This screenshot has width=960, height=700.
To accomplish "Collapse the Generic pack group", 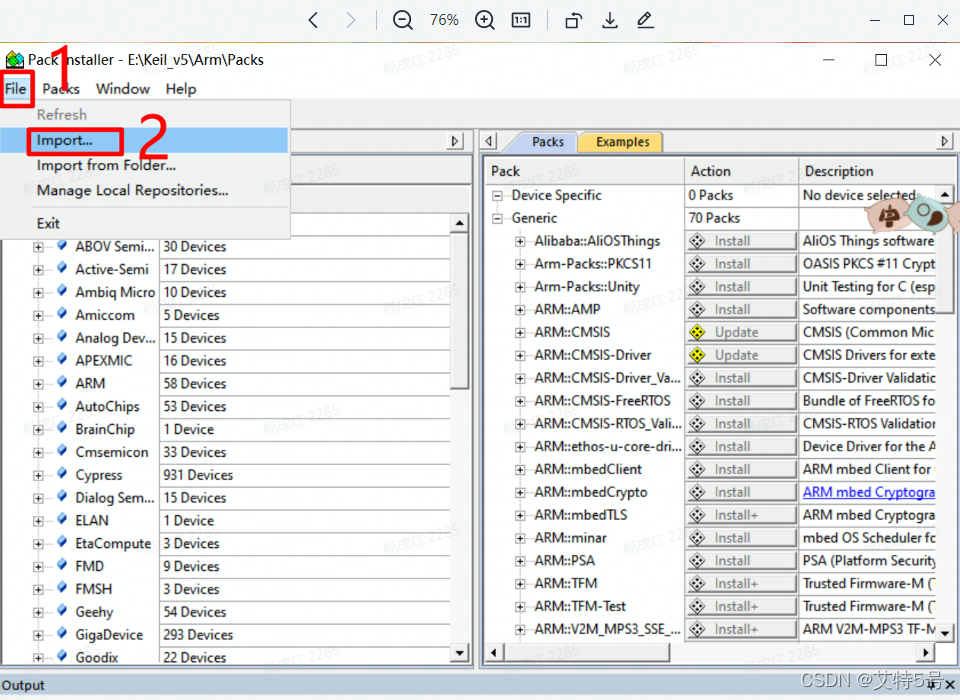I will tap(498, 219).
